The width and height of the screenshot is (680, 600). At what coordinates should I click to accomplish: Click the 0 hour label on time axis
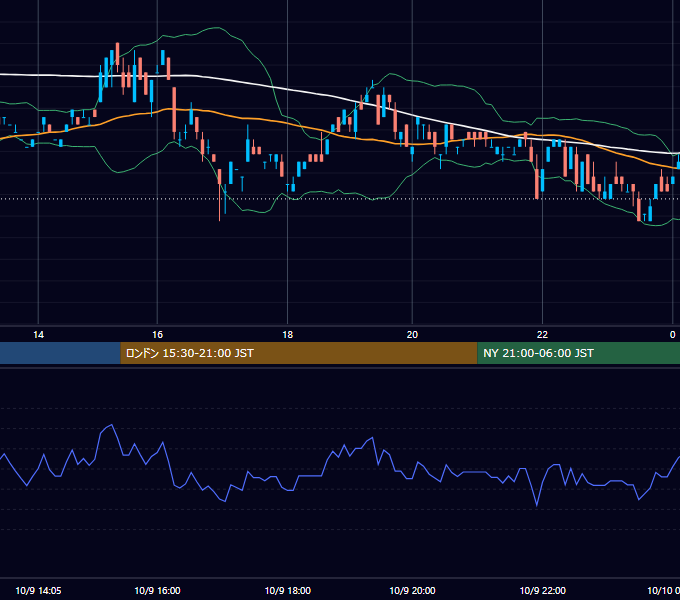pos(673,335)
